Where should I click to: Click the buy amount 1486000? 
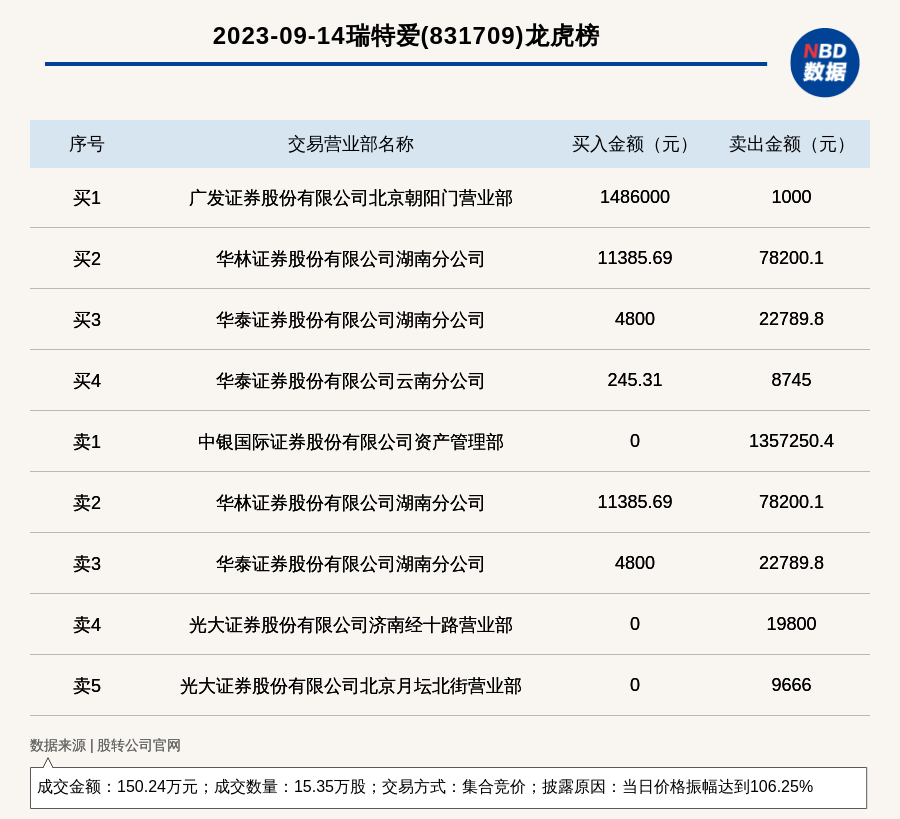635,197
